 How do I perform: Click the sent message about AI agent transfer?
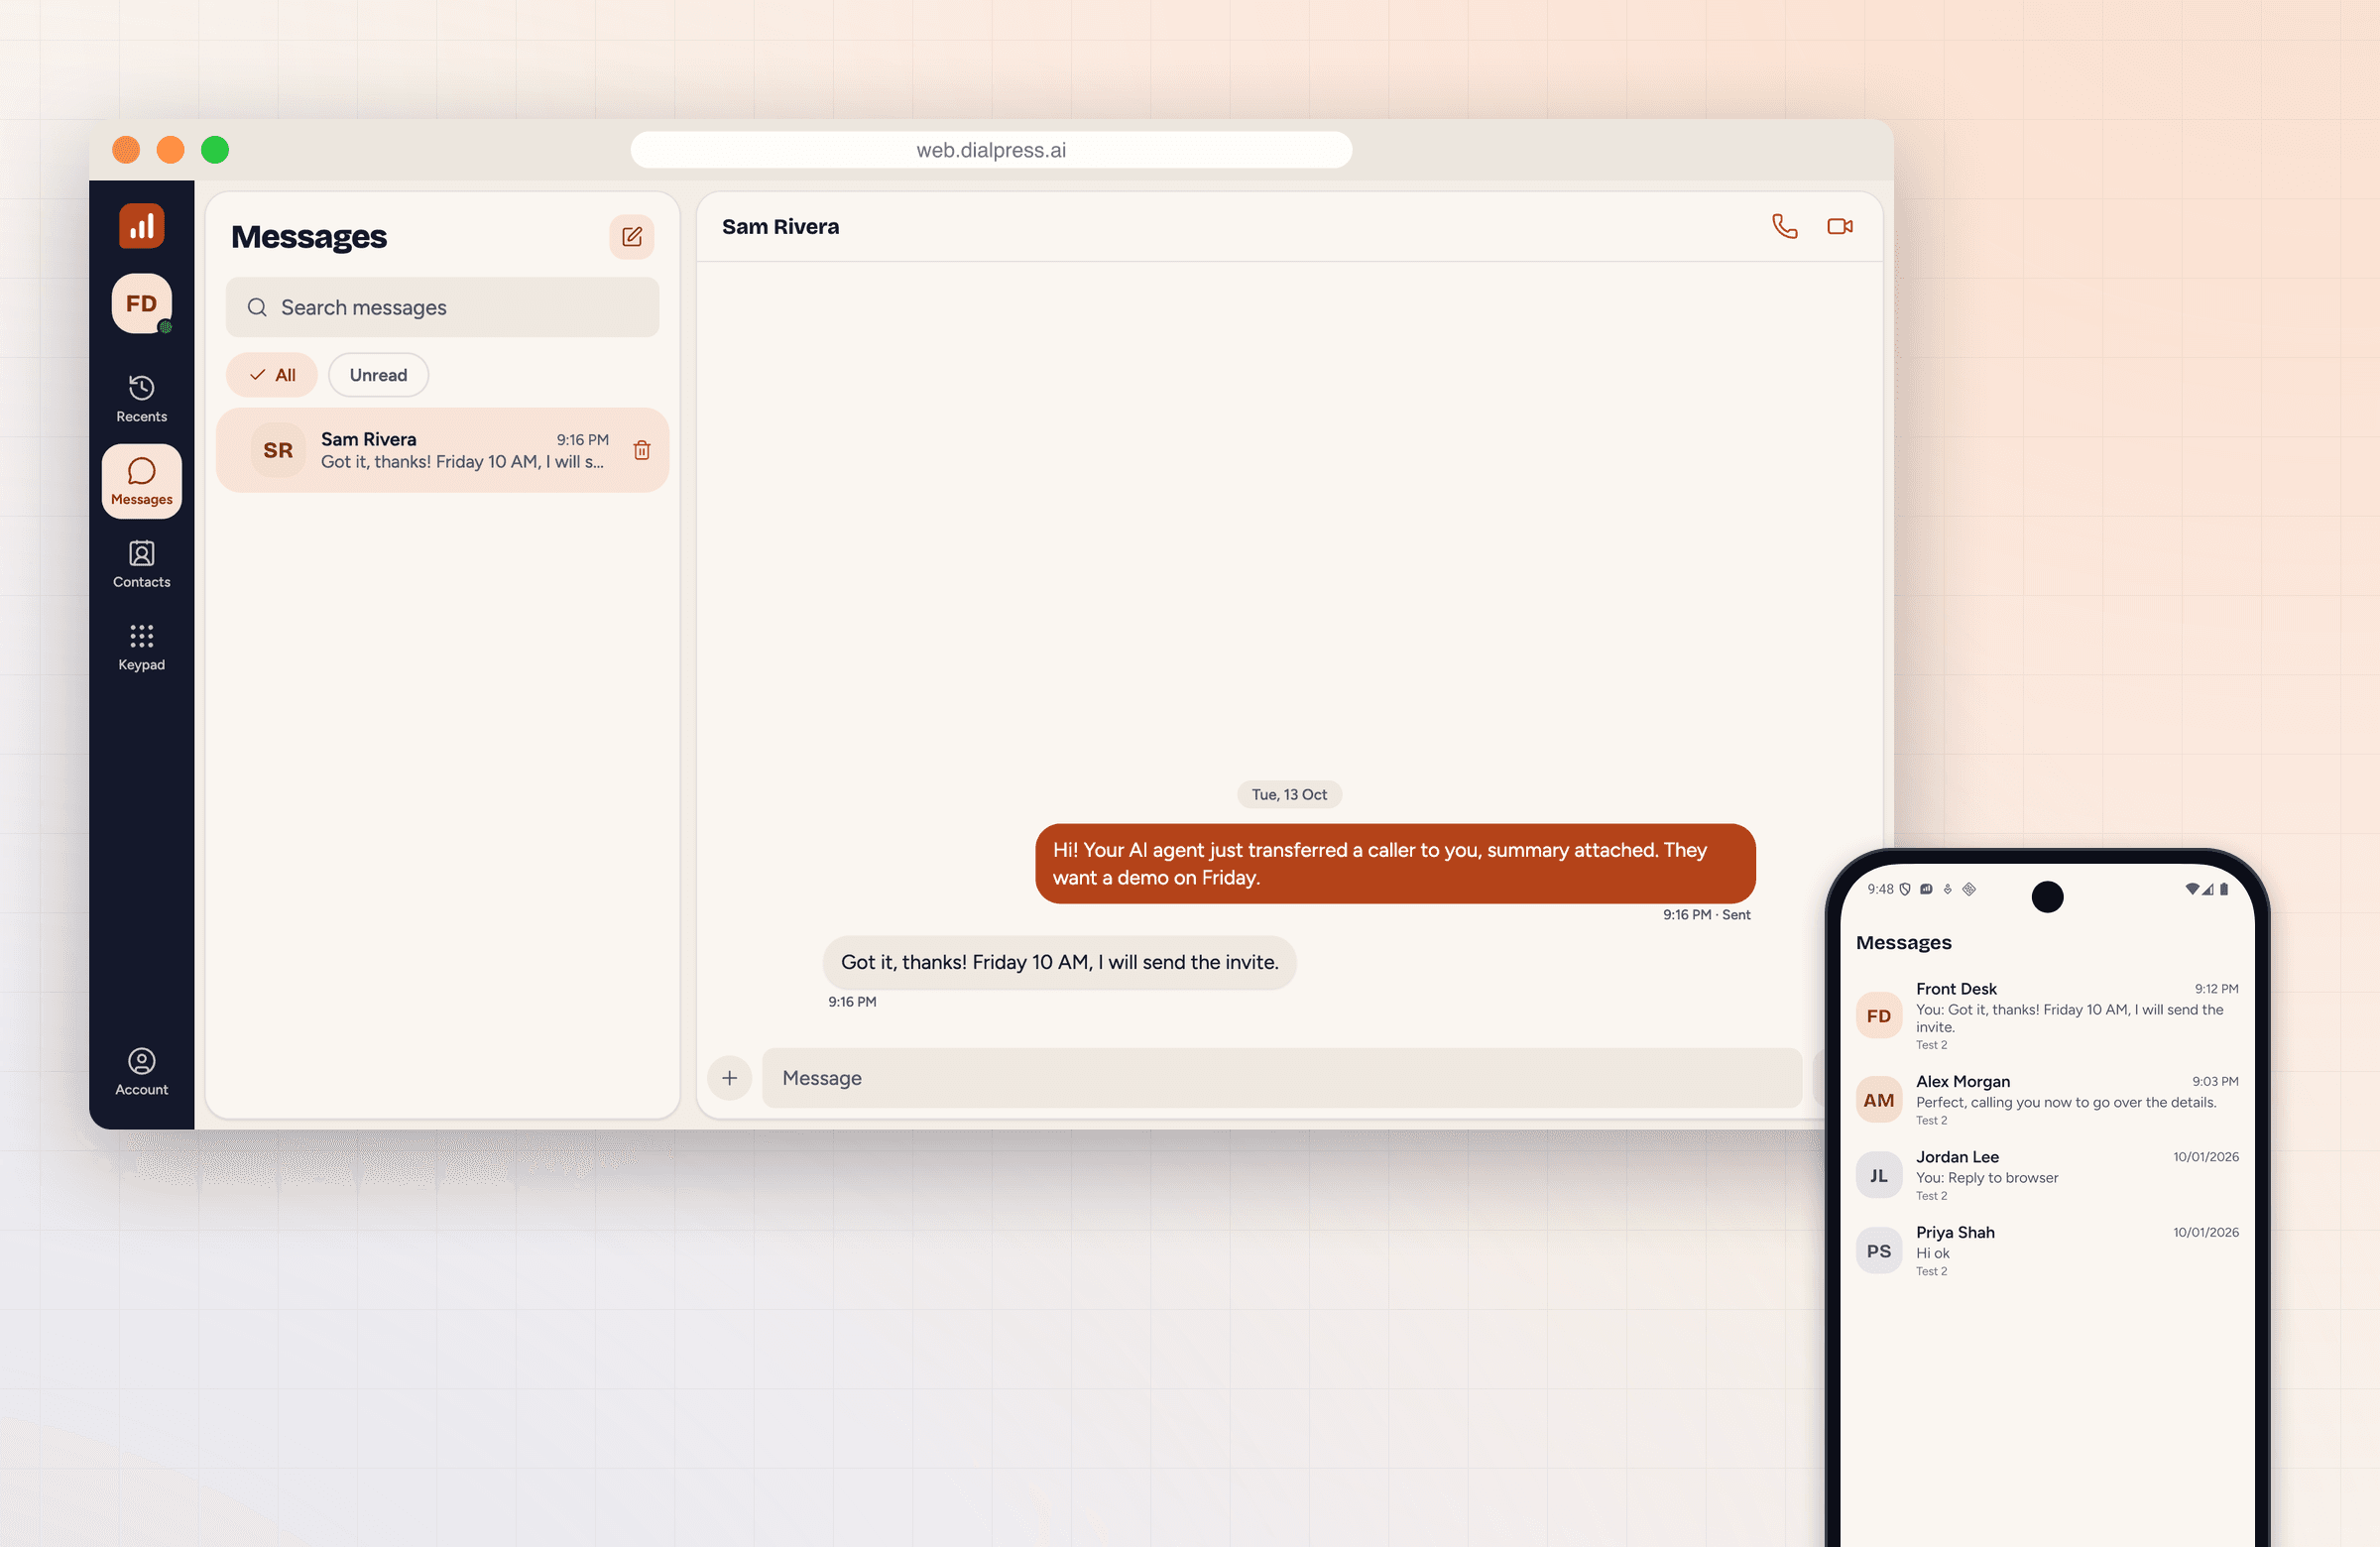tap(1395, 863)
